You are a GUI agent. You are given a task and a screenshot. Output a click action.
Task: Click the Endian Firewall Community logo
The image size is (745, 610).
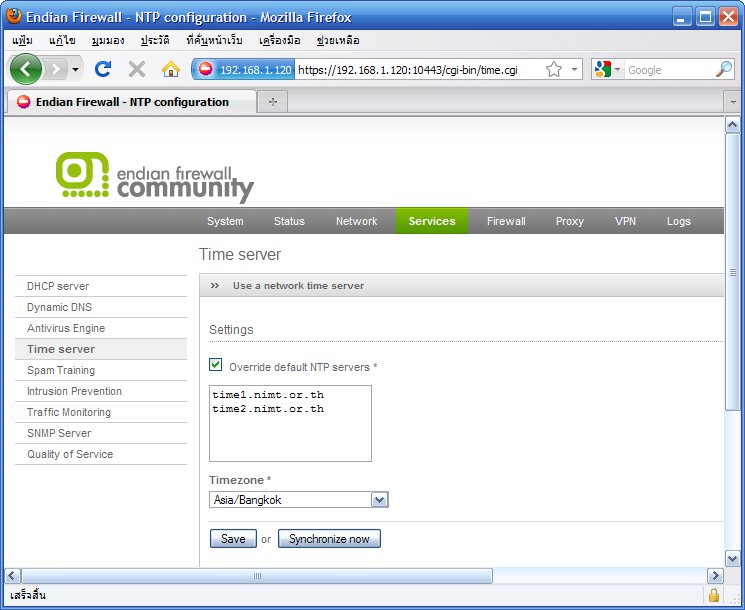155,177
